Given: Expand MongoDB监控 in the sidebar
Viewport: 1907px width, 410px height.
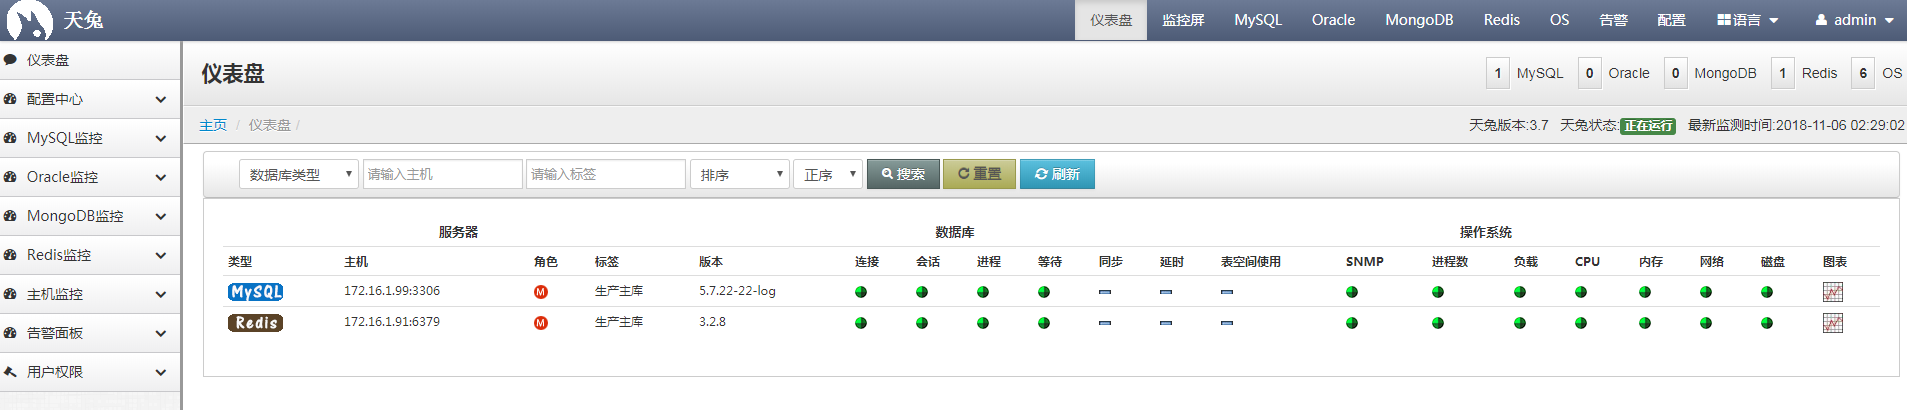Looking at the screenshot, I should point(90,216).
